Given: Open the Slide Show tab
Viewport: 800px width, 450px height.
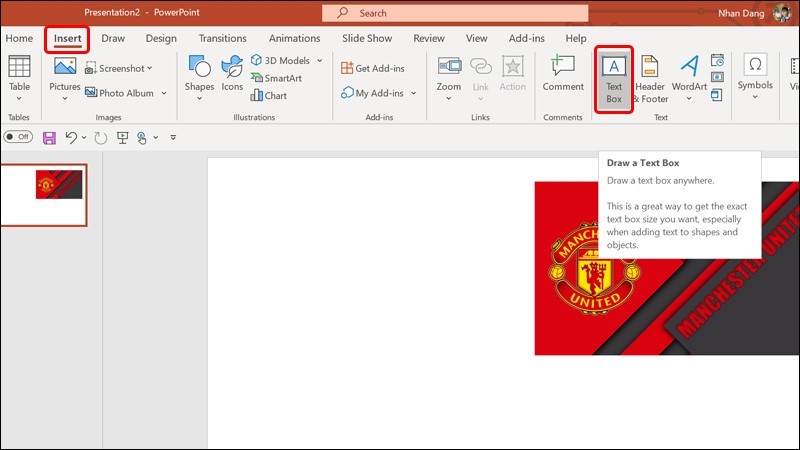Looking at the screenshot, I should [367, 38].
